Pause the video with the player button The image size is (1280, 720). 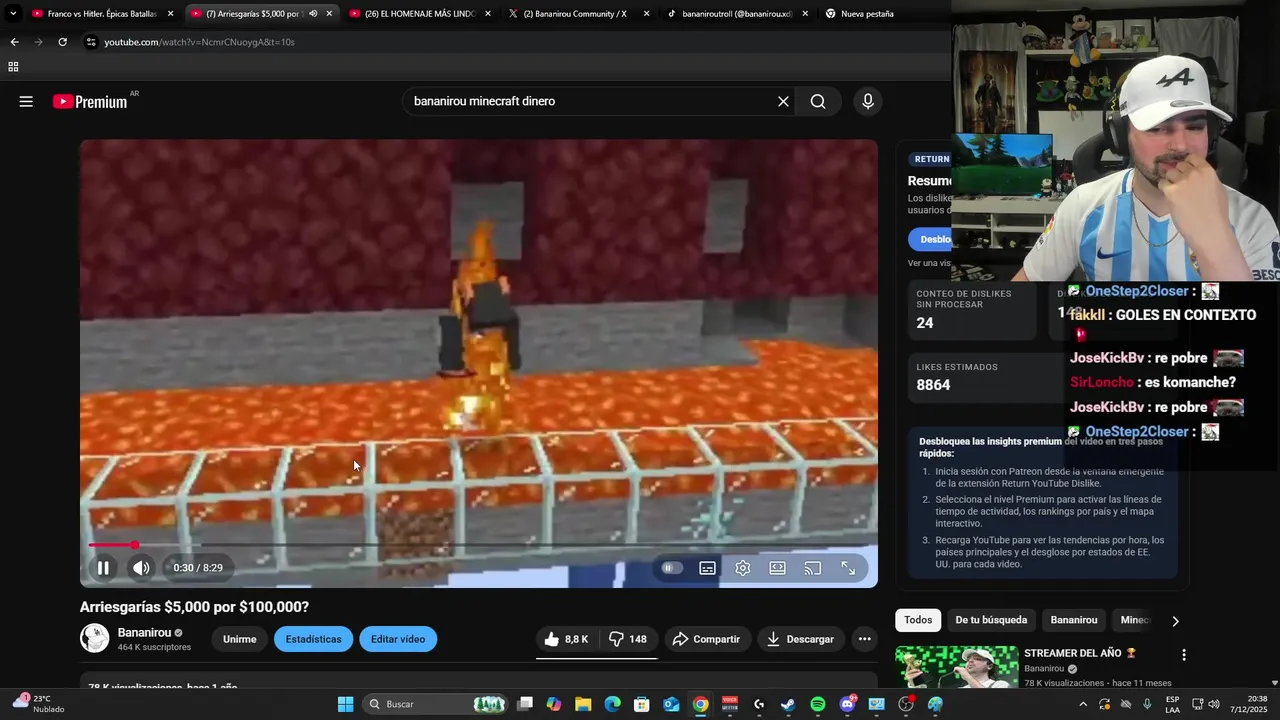103,568
